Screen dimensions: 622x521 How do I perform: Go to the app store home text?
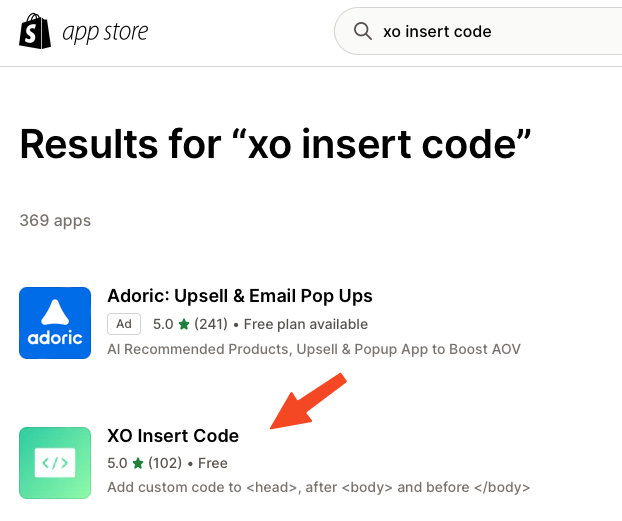point(105,32)
